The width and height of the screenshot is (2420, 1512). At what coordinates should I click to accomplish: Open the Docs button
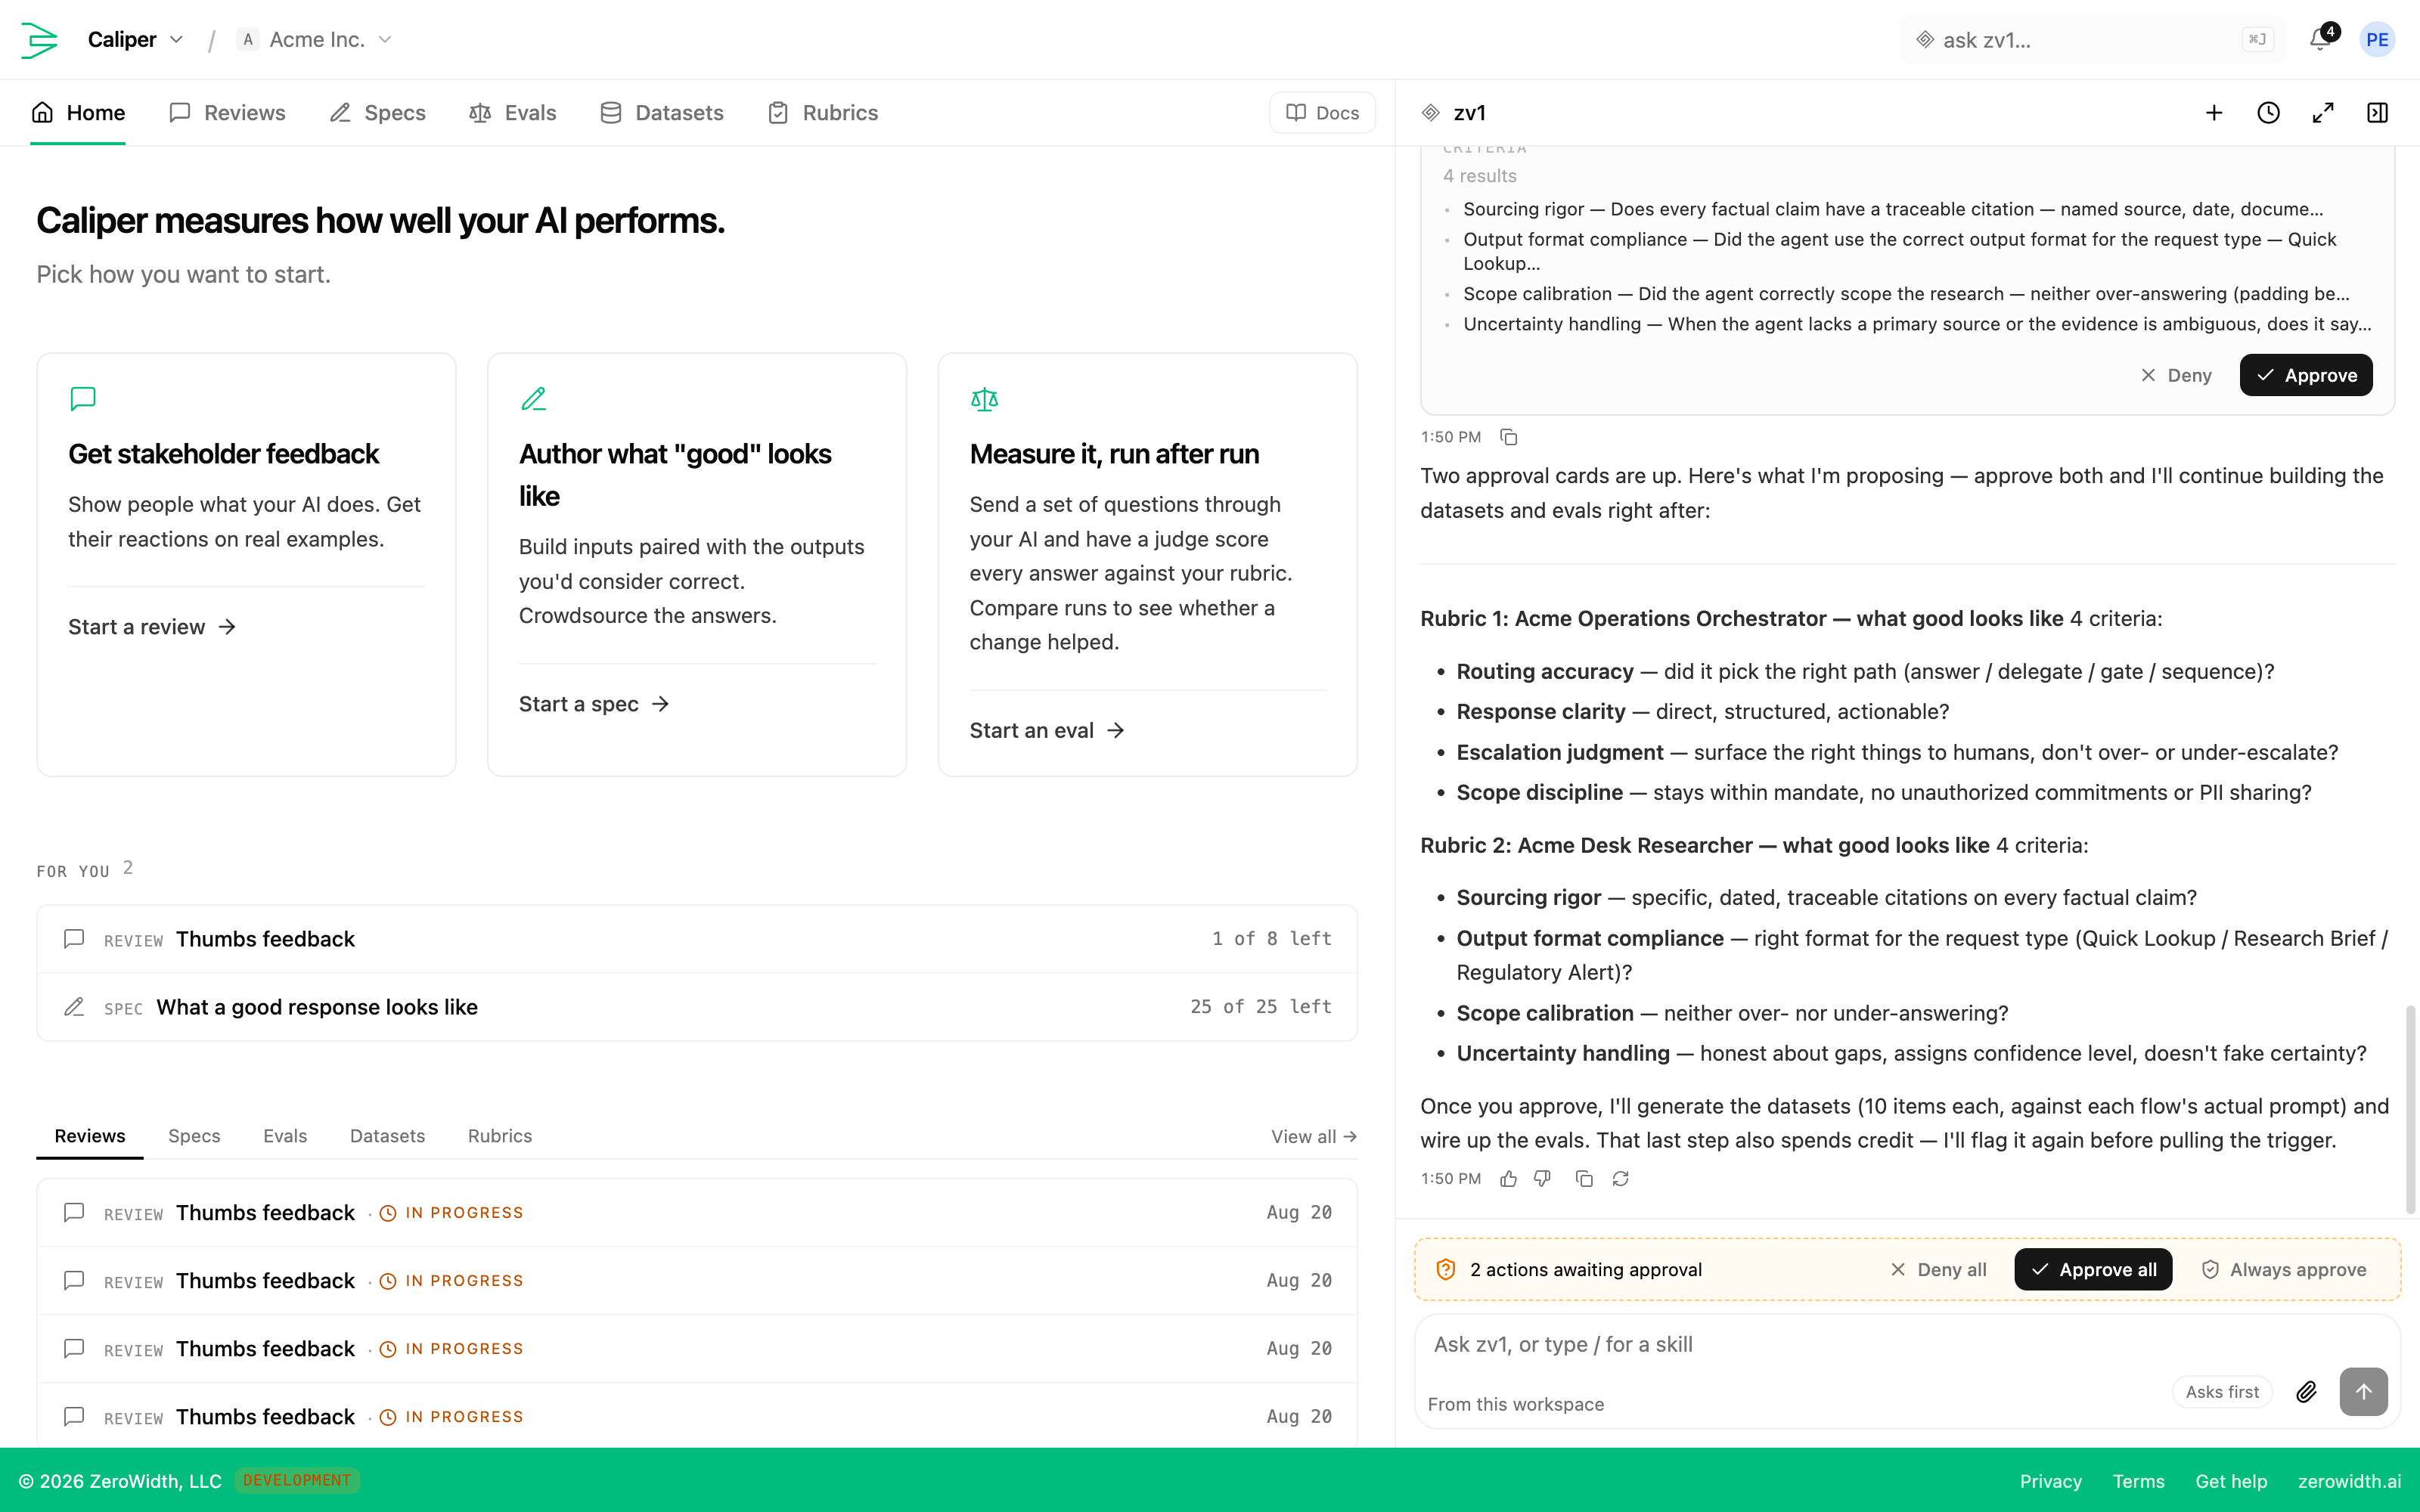(1322, 113)
